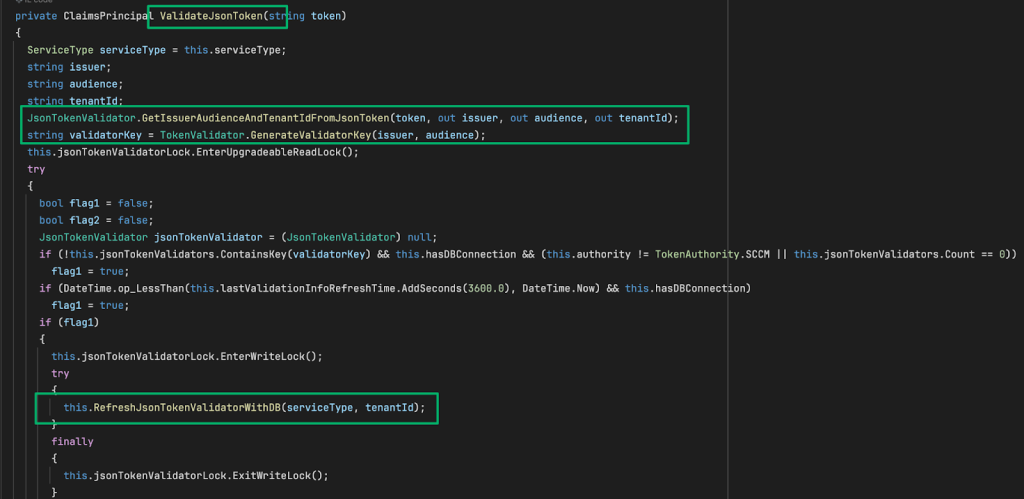Click the 'string issuer;' declaration line
This screenshot has height=499, width=1024.
(61, 67)
